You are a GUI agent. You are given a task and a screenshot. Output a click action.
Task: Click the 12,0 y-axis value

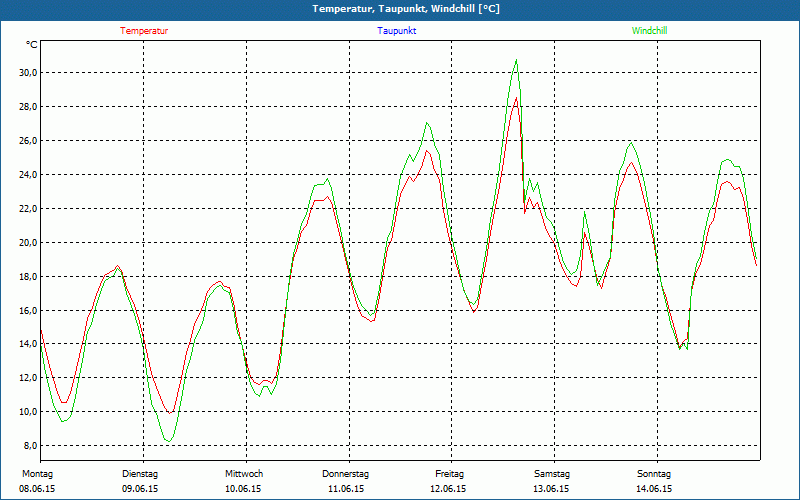coord(28,378)
